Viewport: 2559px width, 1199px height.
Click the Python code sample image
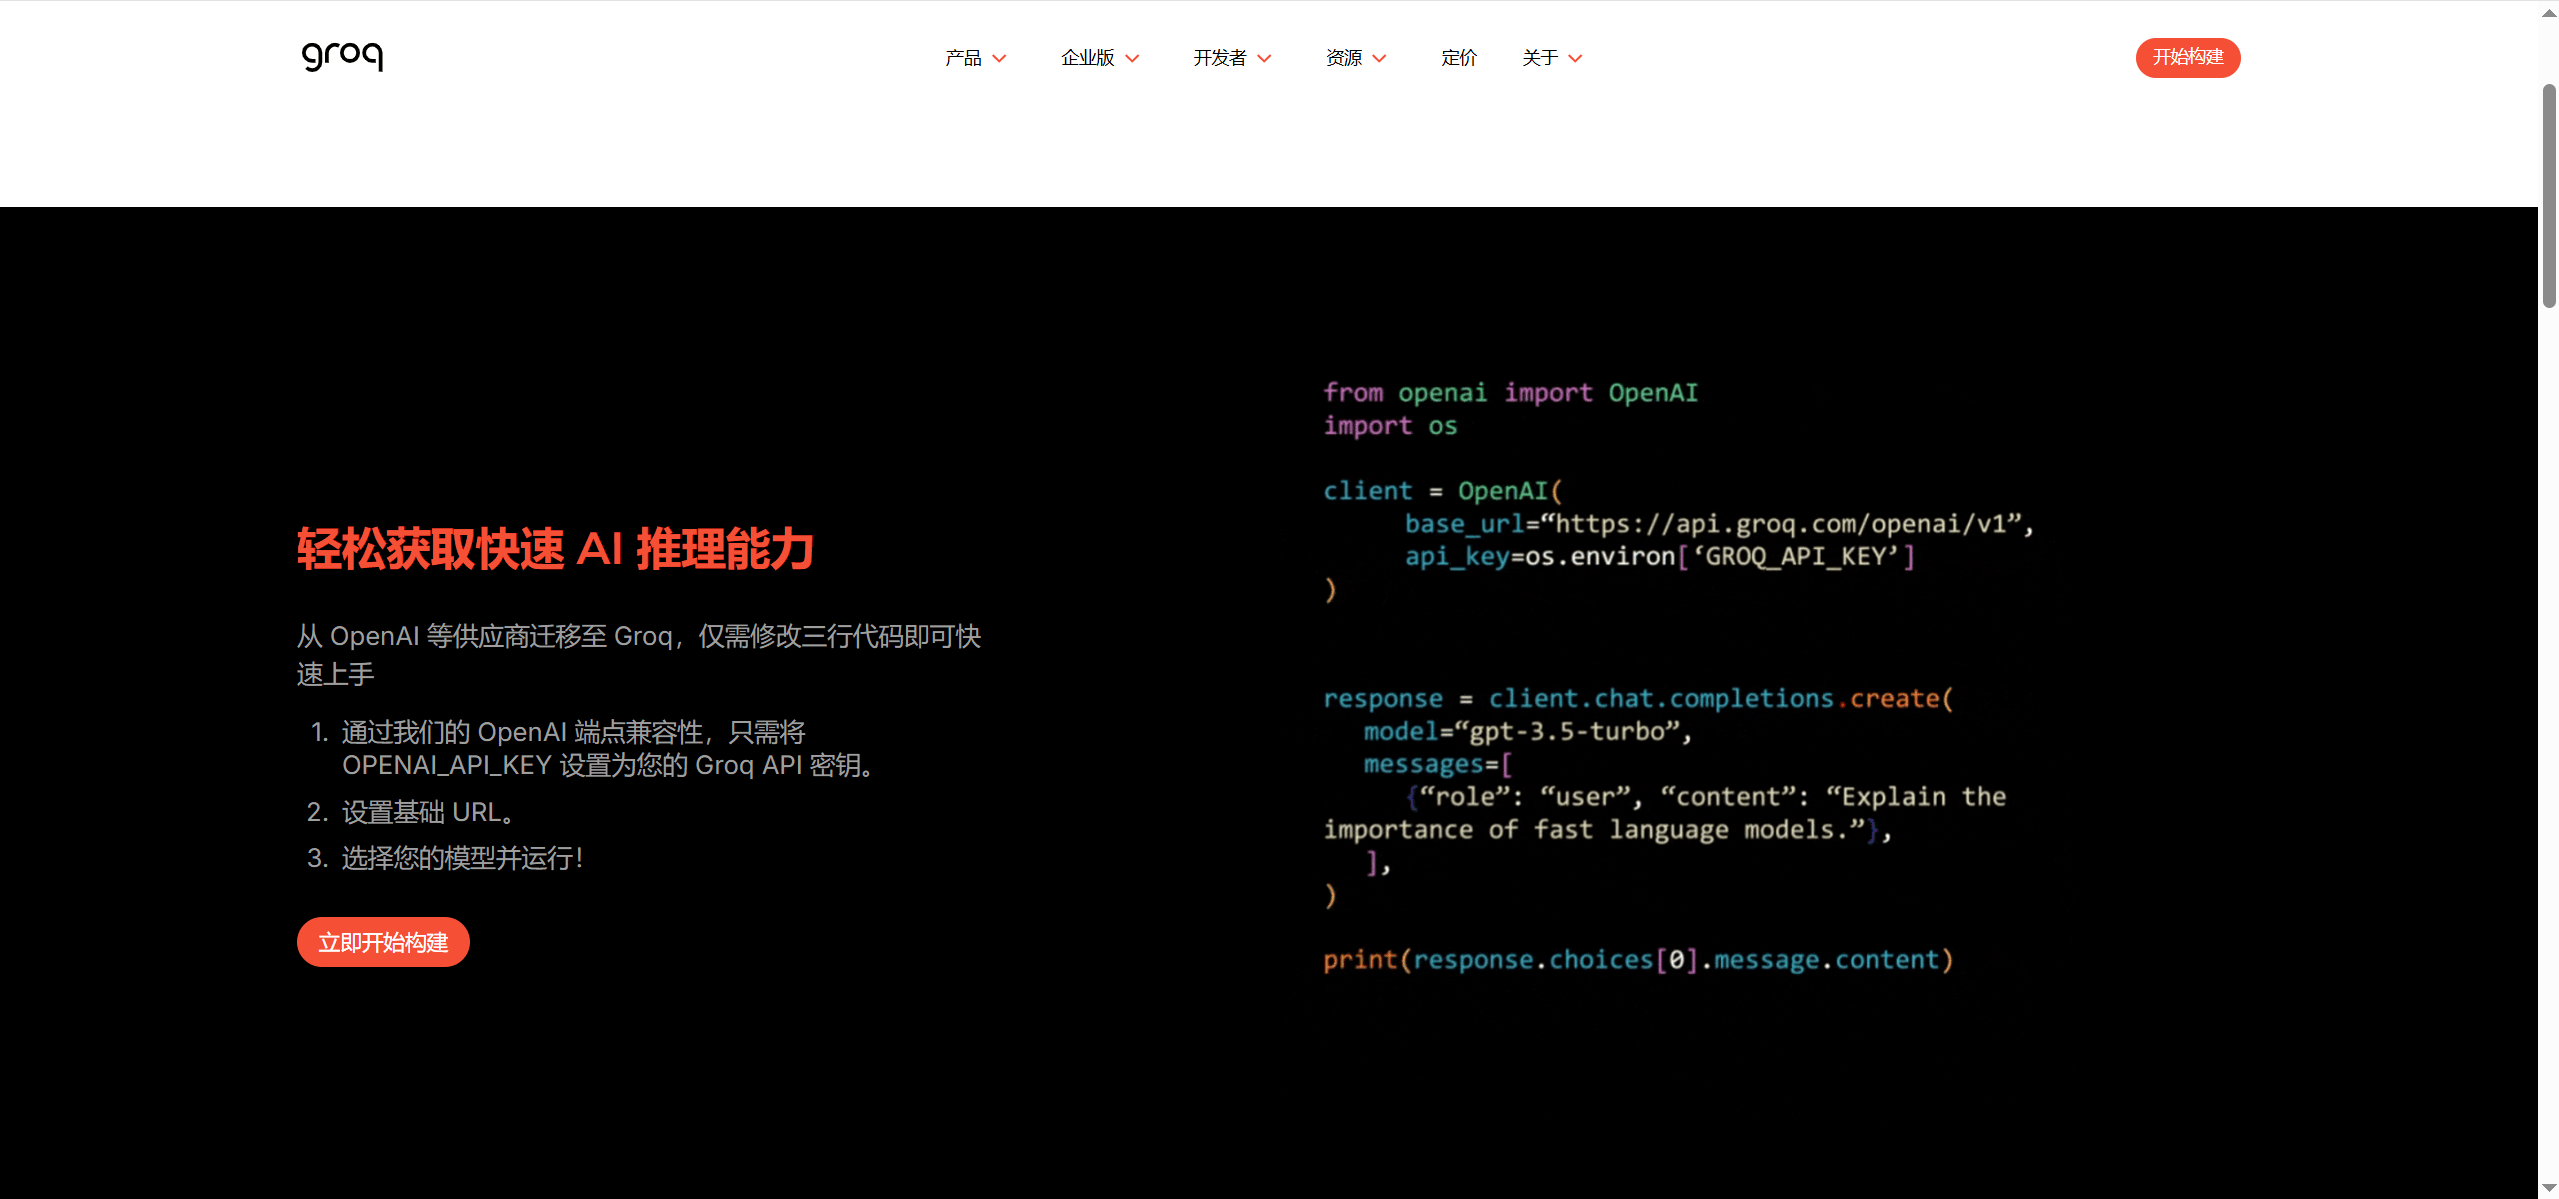1677,675
